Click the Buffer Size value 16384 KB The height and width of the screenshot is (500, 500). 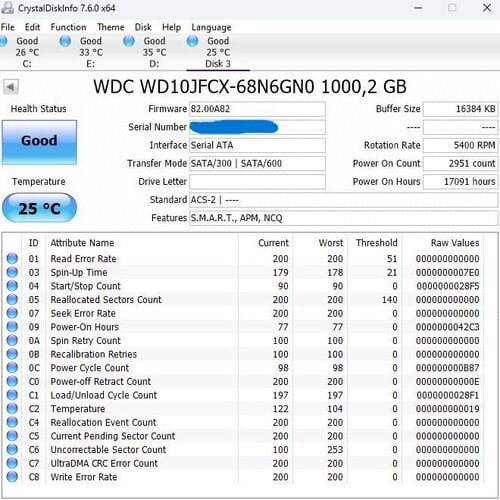[461, 109]
